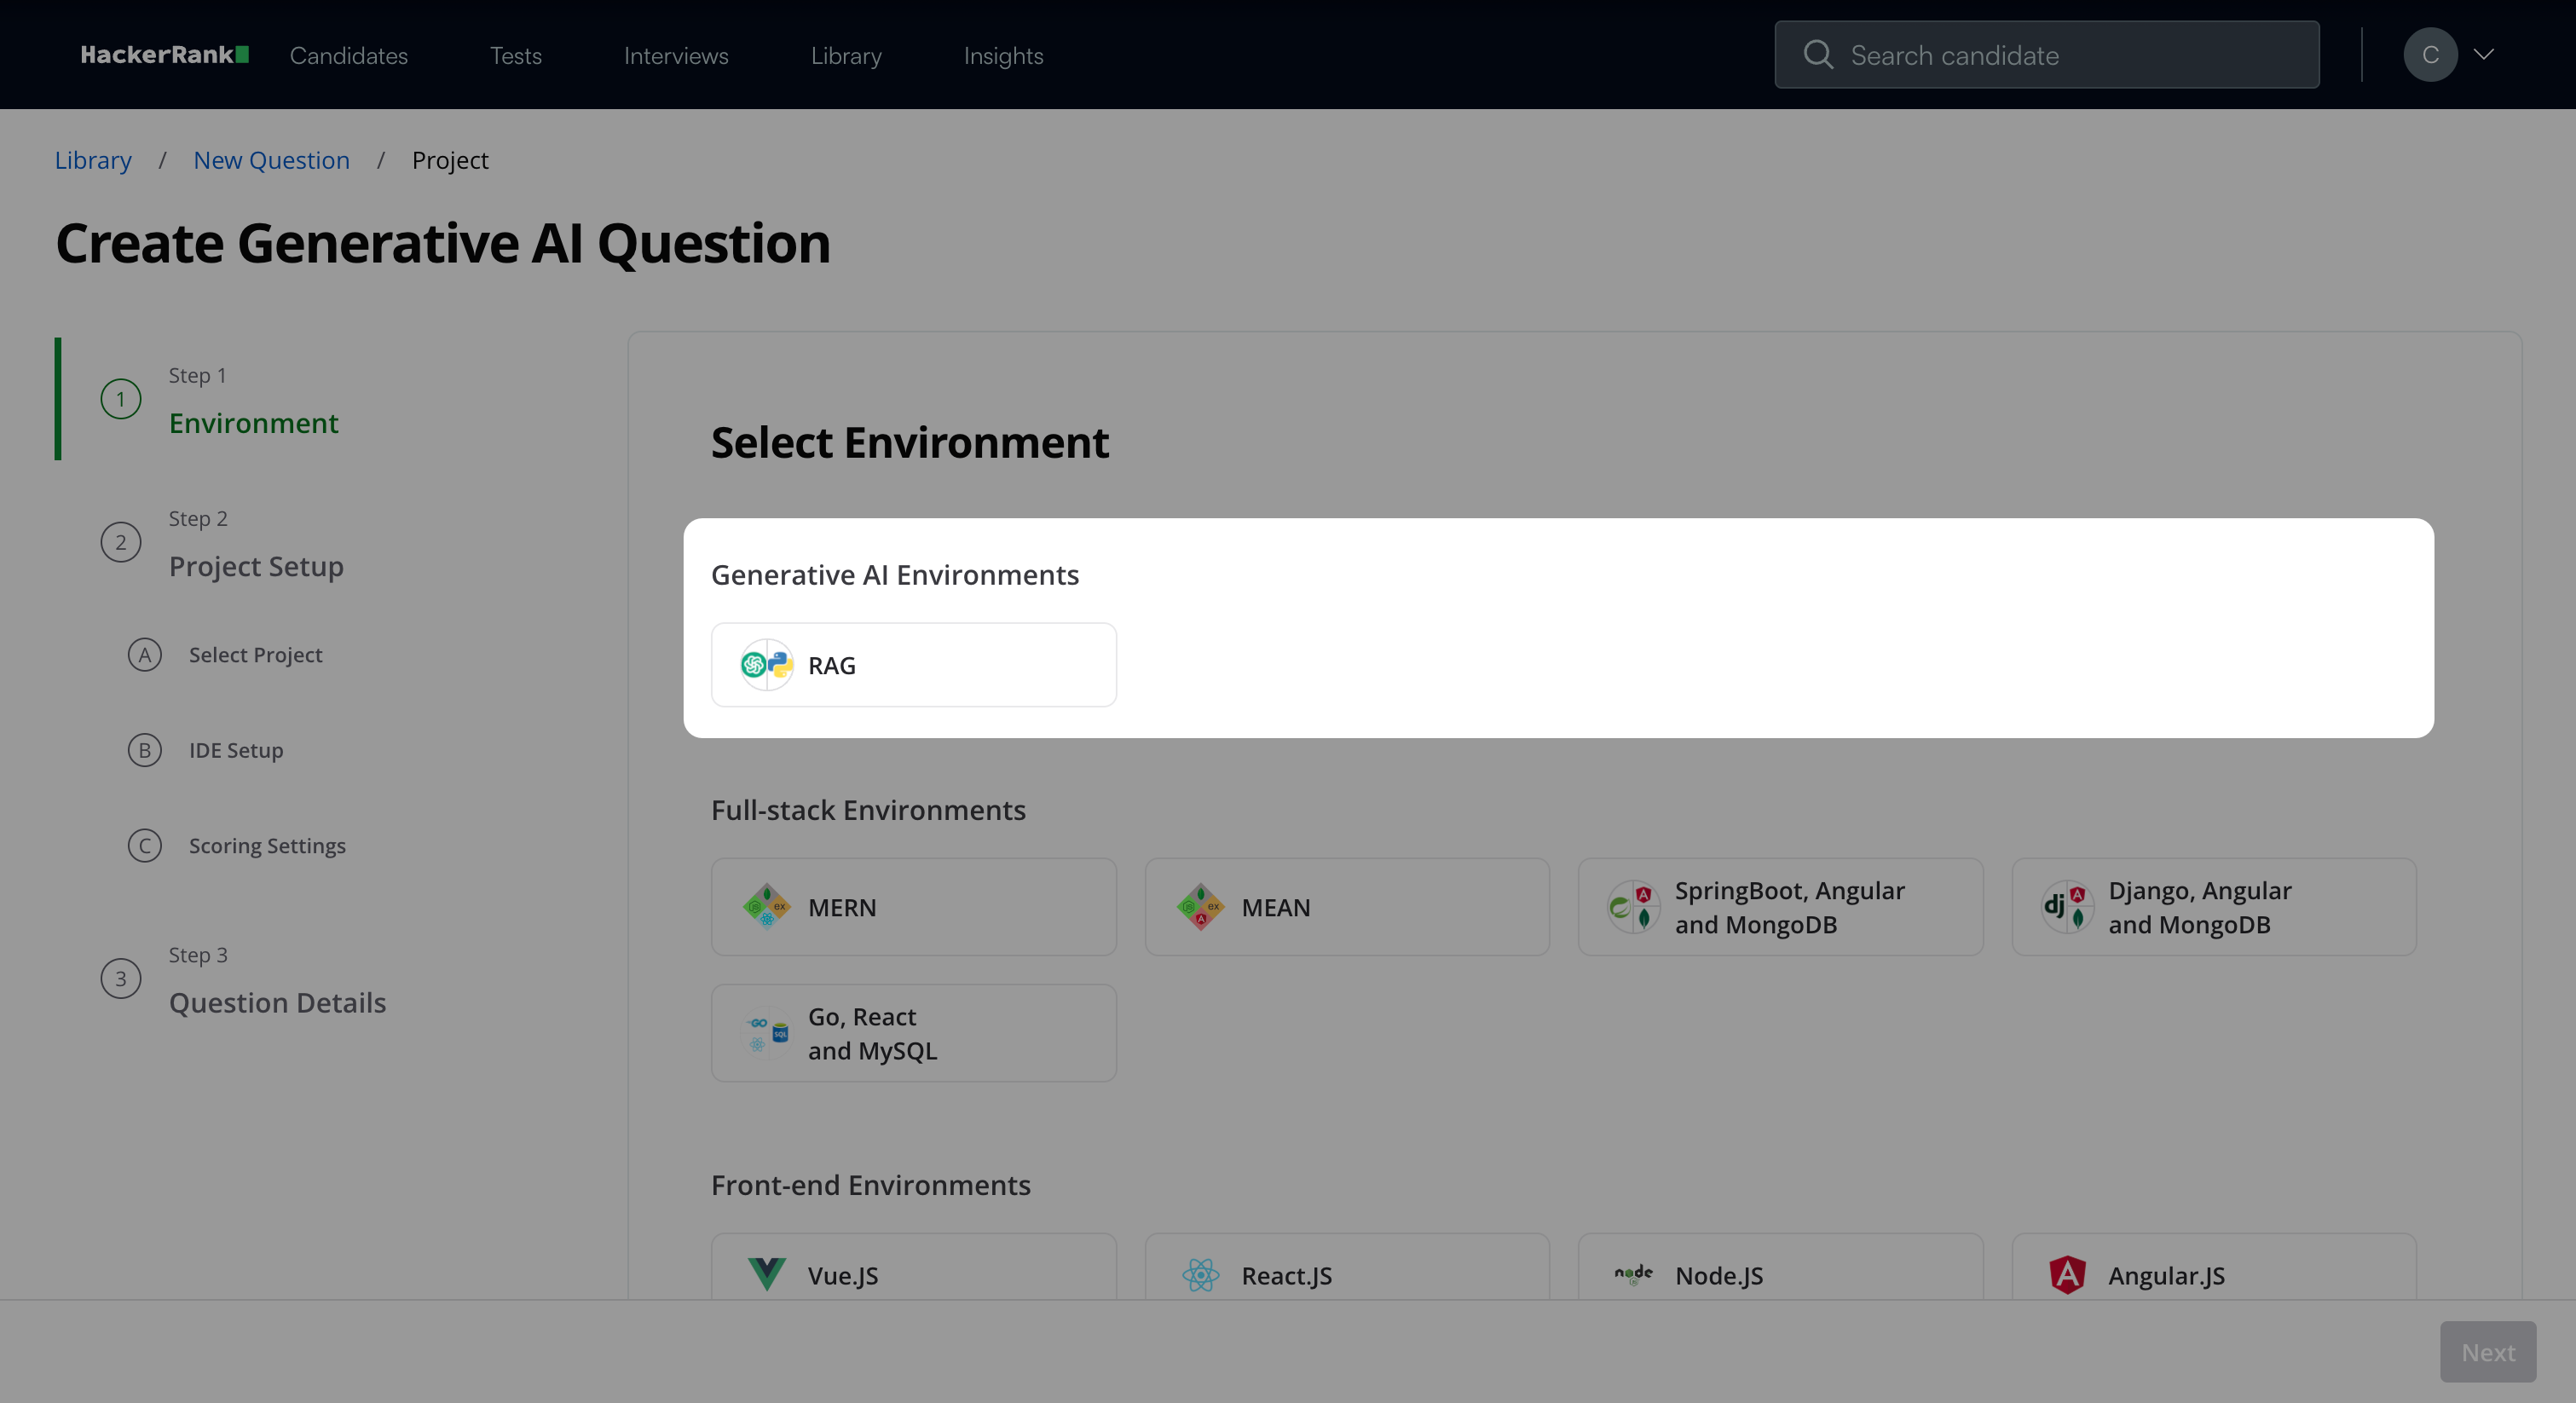Click the circled C sub-step icon

[145, 846]
